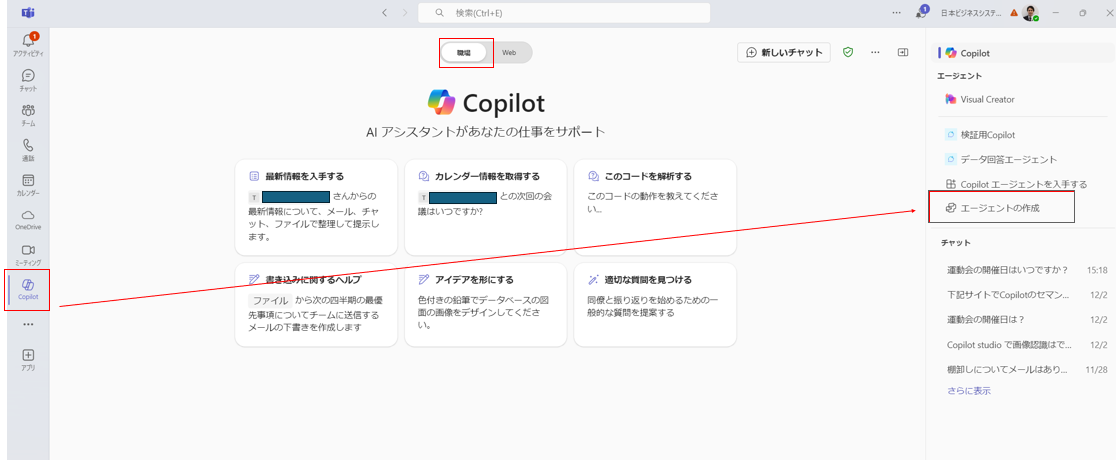
Task: Go back with the navigation arrow
Action: pyautogui.click(x=384, y=13)
